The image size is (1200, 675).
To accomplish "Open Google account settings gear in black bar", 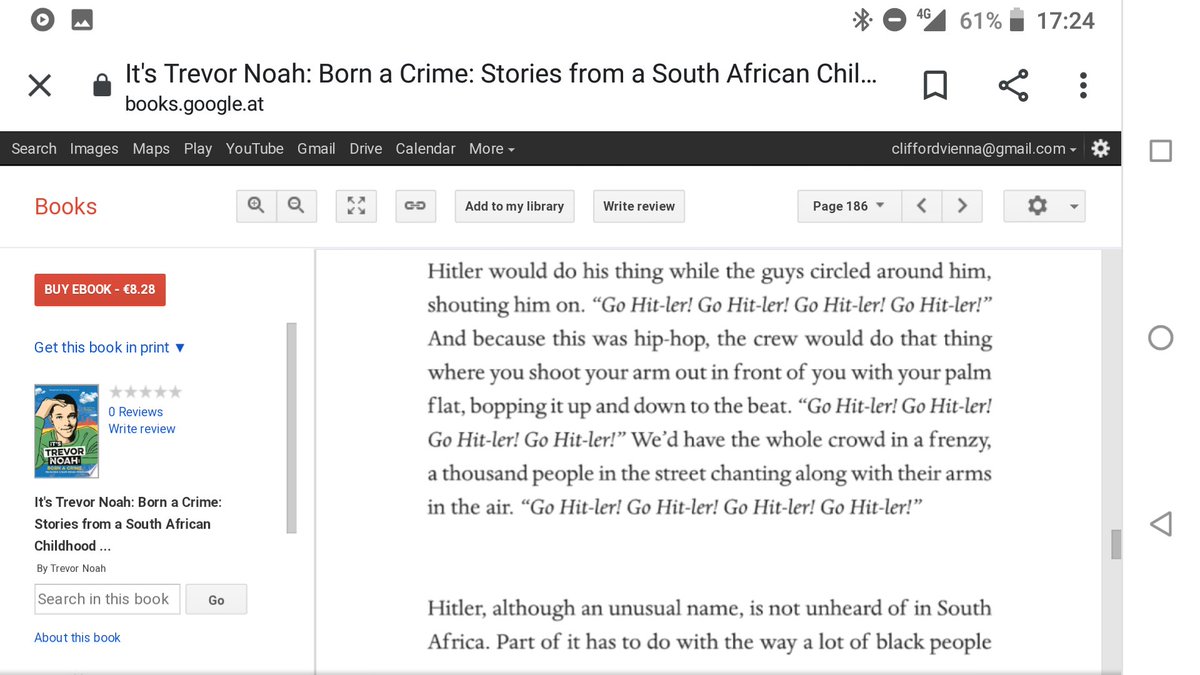I will 1101,148.
